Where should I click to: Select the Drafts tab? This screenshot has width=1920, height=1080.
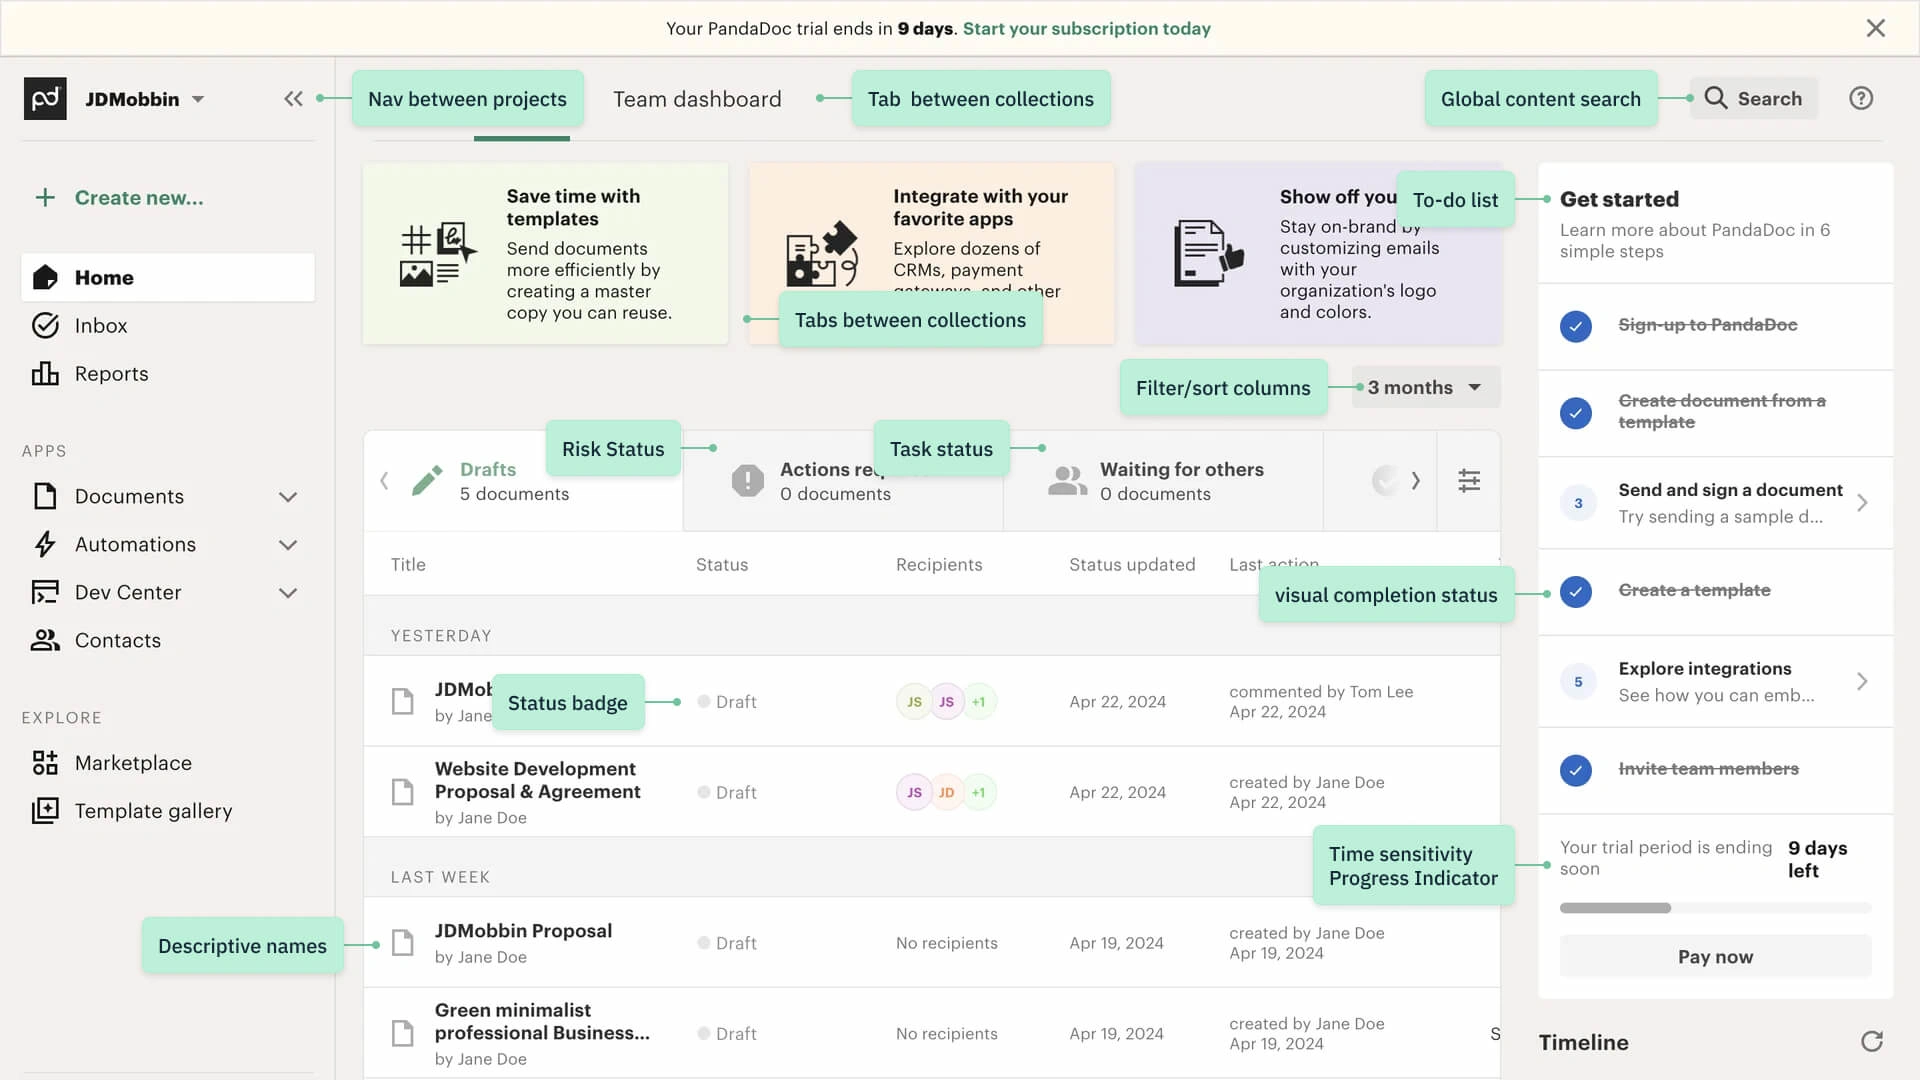click(523, 481)
